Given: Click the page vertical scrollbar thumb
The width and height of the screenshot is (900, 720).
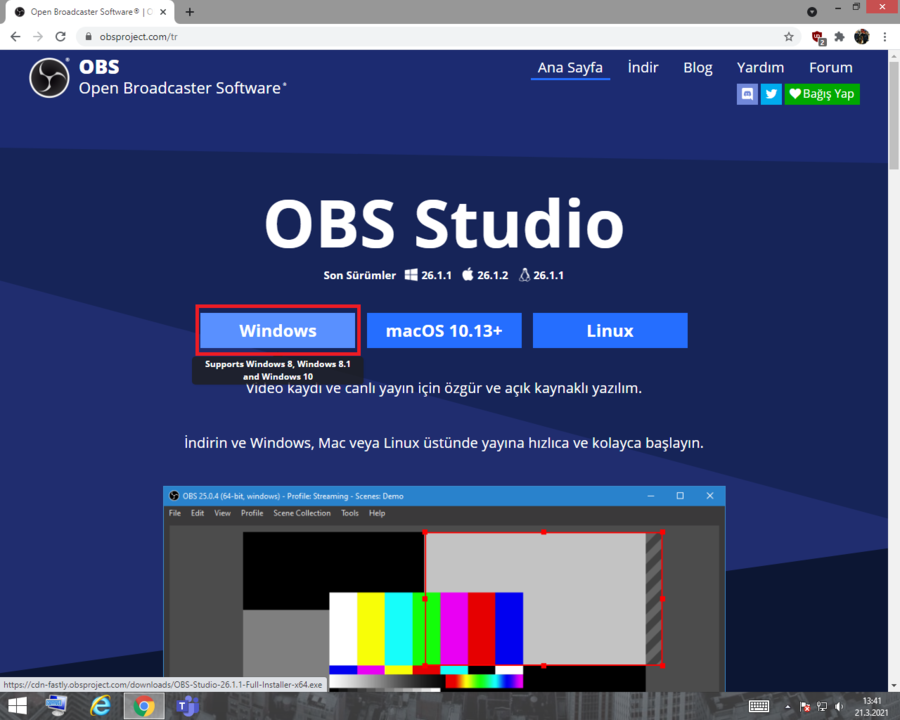Looking at the screenshot, I should pos(894,116).
